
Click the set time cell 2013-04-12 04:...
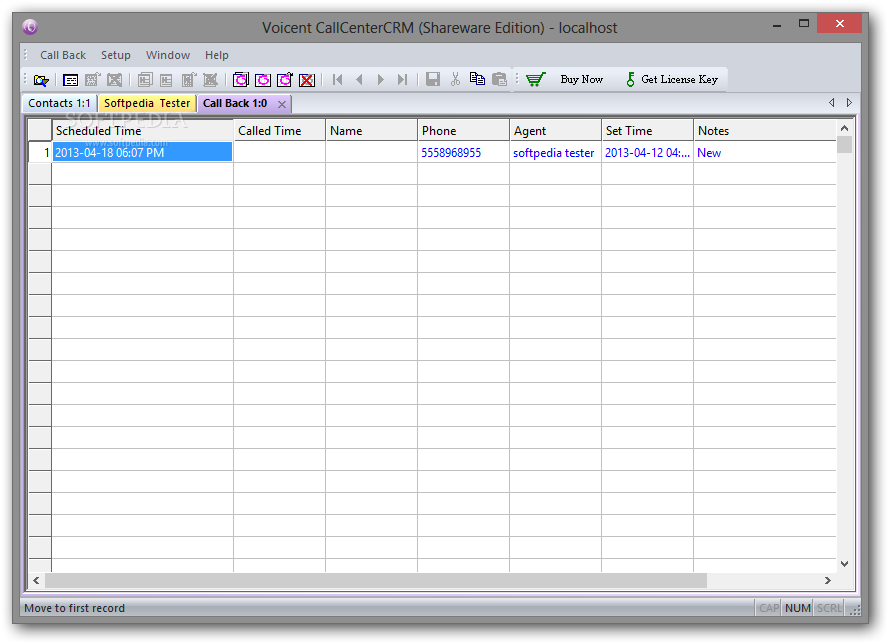pos(647,152)
